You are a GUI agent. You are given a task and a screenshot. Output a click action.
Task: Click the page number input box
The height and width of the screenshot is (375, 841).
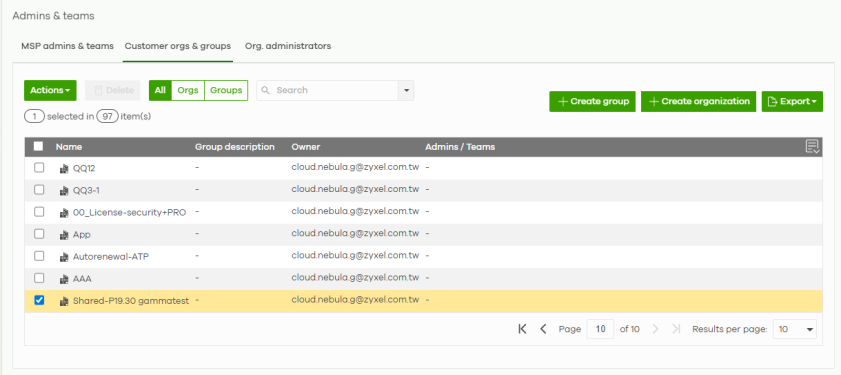click(600, 329)
